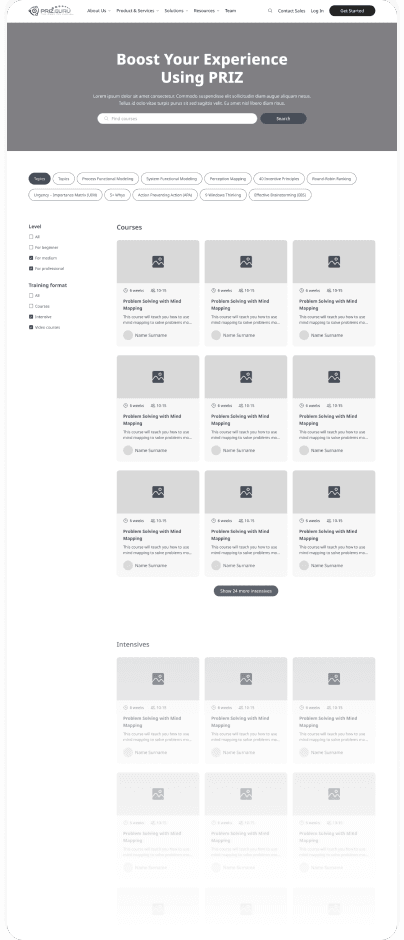Click the Training format filter heading
The image size is (404, 940).
coord(48,285)
